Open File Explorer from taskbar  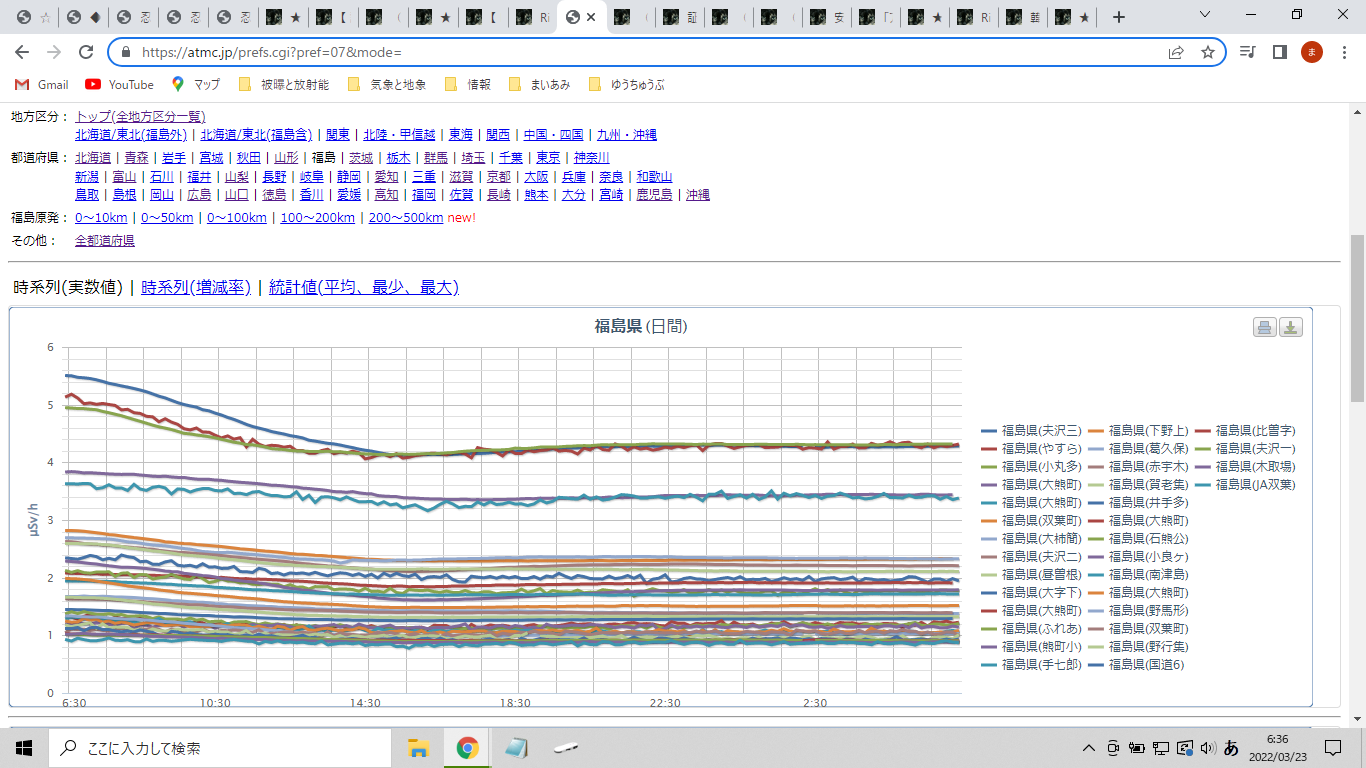(x=419, y=748)
